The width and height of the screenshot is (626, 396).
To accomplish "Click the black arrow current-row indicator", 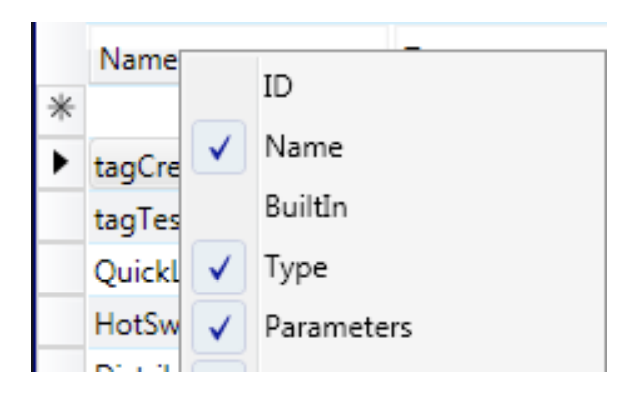I will [x=61, y=162].
